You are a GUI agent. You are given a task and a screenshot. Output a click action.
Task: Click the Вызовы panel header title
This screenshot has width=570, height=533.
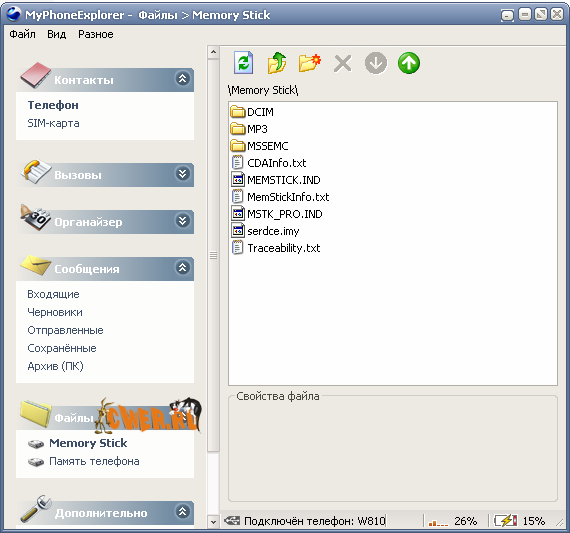(x=78, y=175)
